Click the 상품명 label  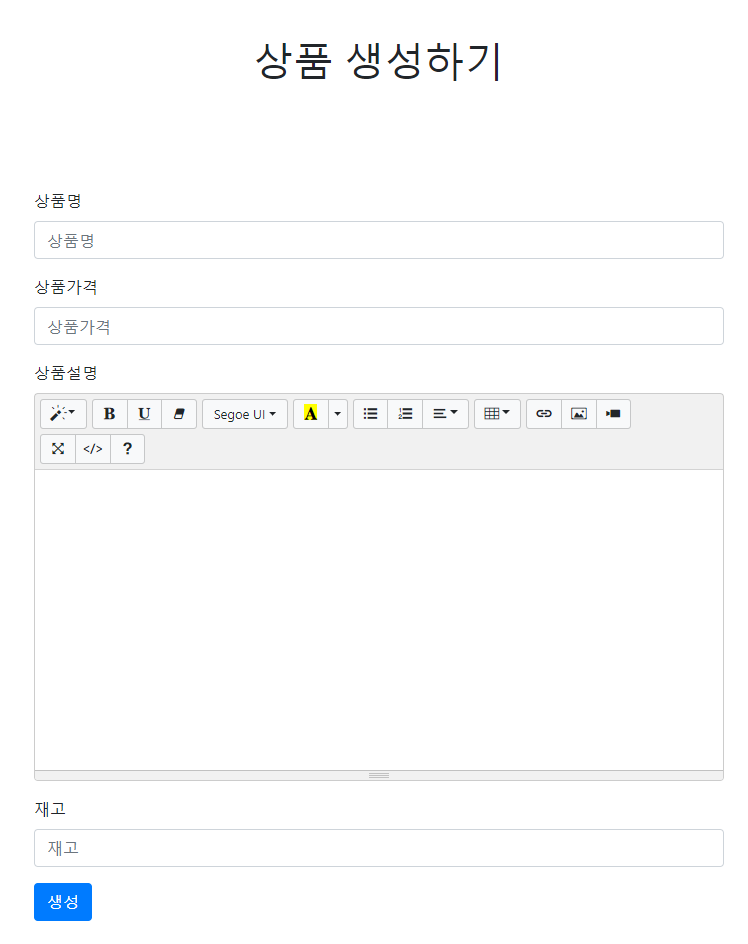pyautogui.click(x=58, y=201)
